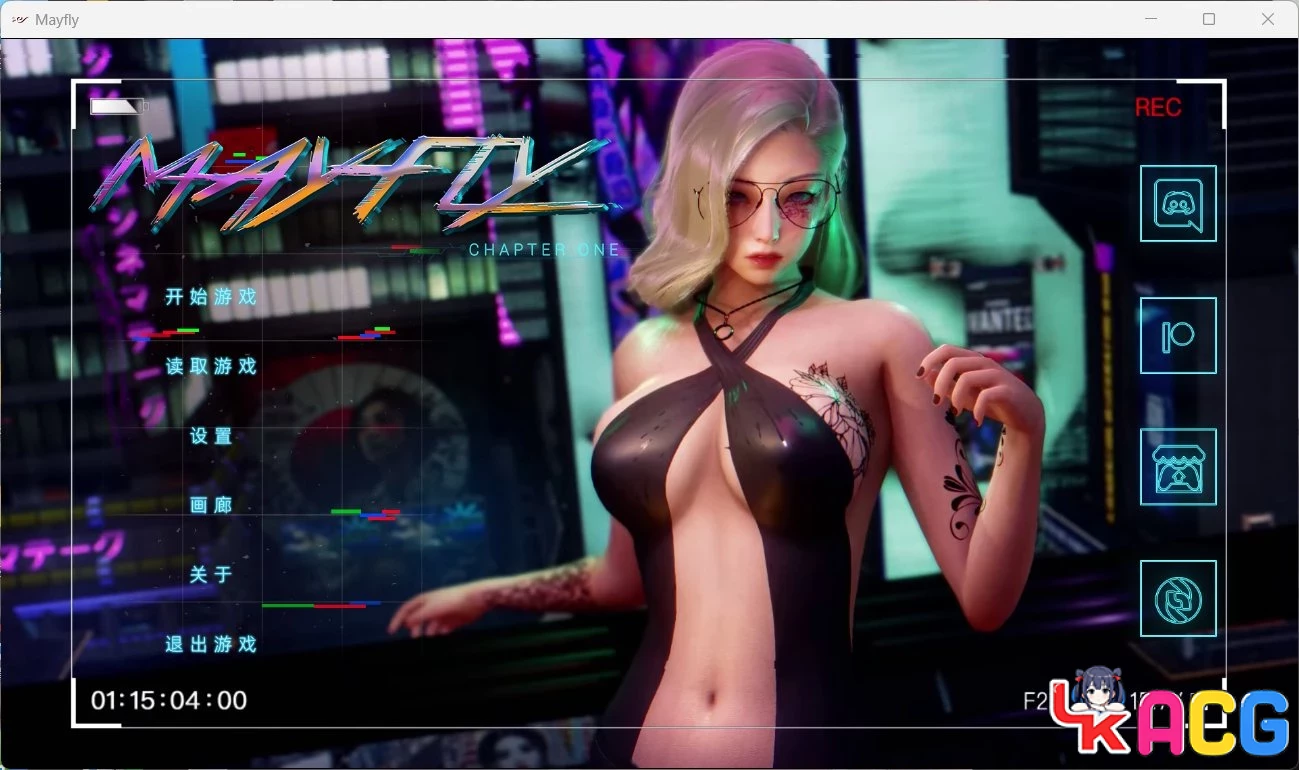
Task: Click the MAYFLY title logo
Action: pos(350,185)
